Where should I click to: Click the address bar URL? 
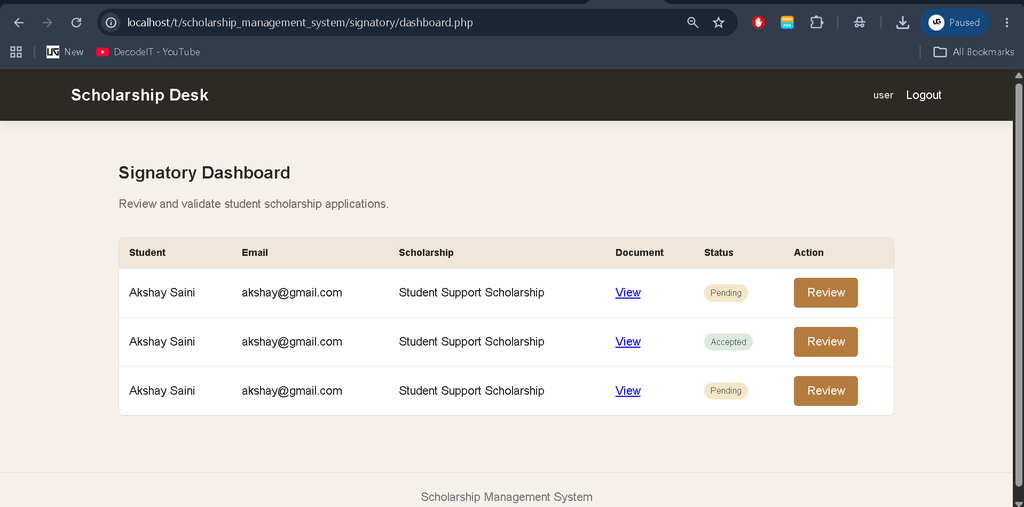(300, 23)
